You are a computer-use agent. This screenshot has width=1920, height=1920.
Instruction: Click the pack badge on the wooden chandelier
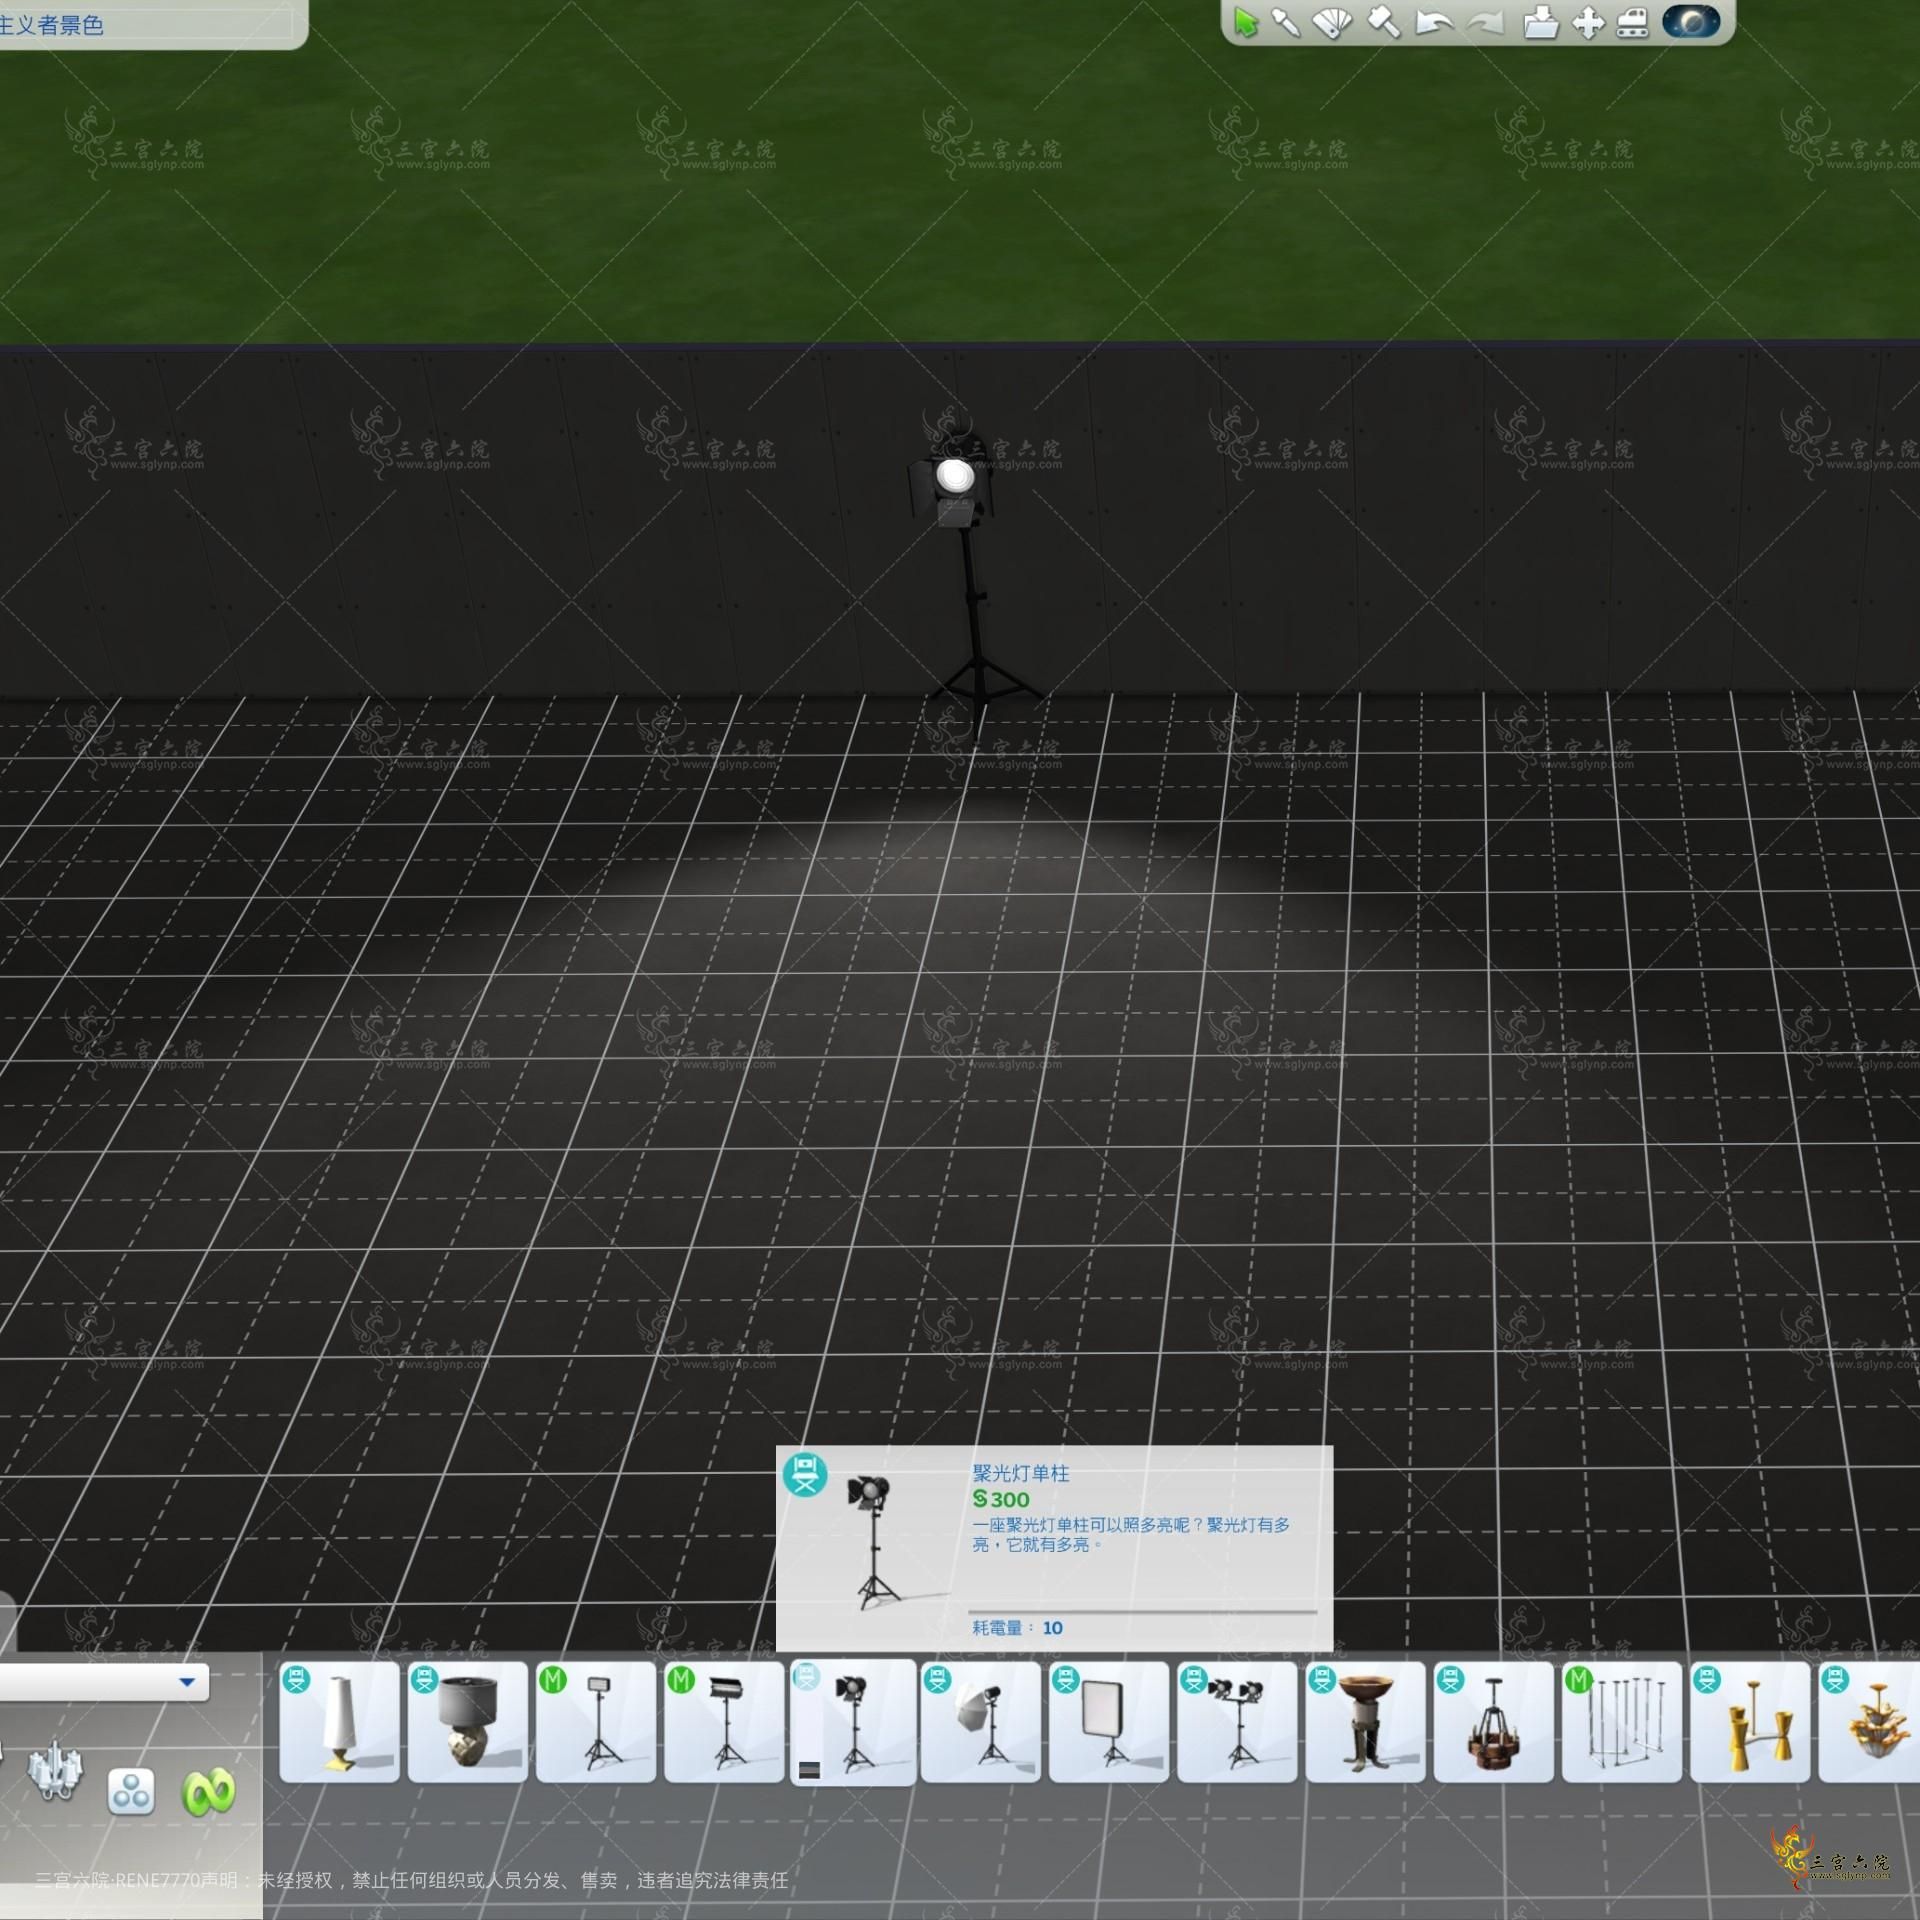tap(1450, 1680)
